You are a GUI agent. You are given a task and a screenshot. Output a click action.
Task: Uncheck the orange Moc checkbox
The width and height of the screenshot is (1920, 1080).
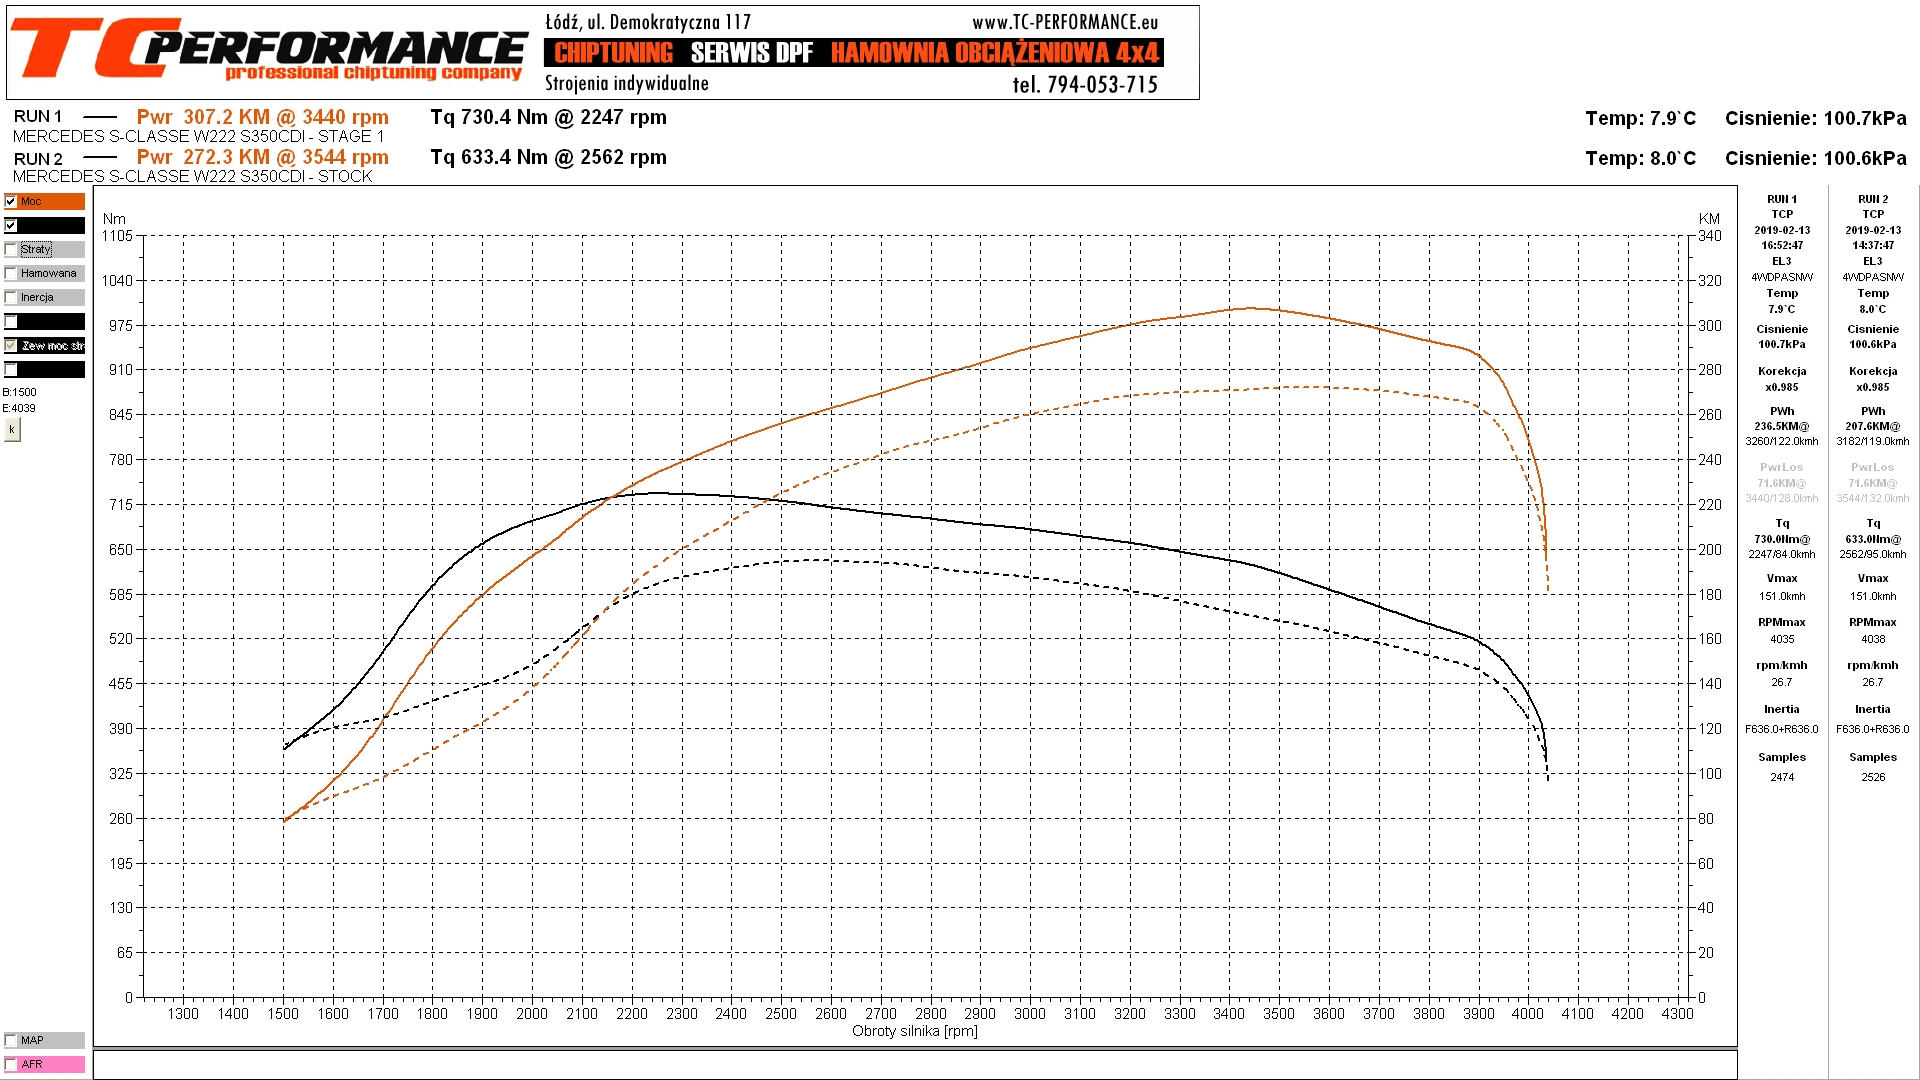[11, 201]
